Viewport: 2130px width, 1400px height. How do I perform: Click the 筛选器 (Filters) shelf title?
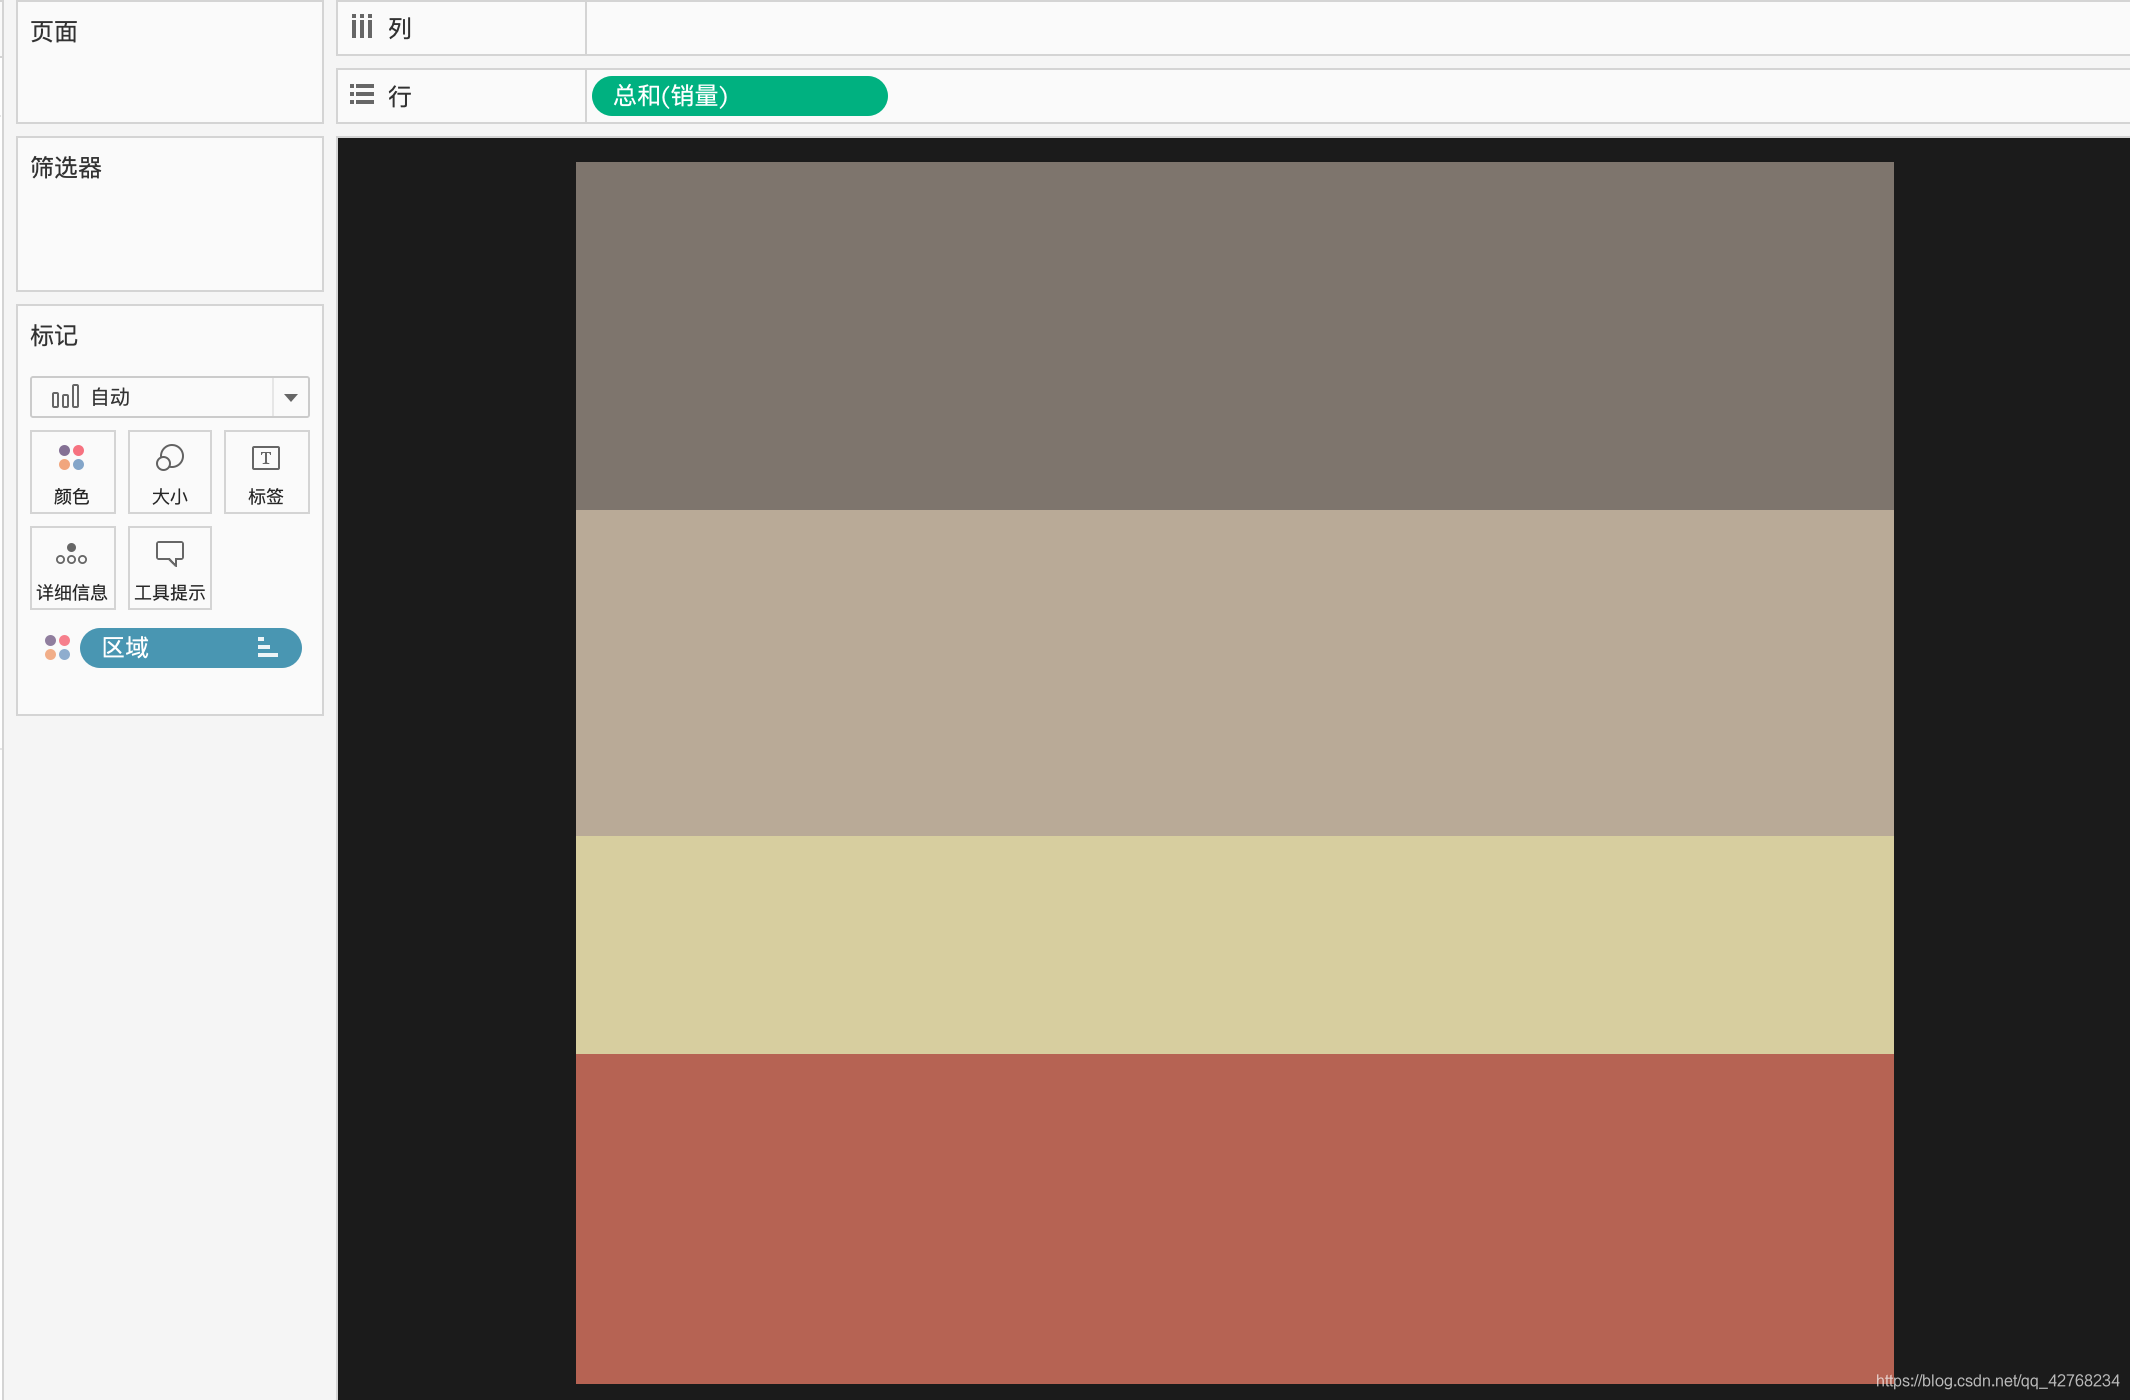pyautogui.click(x=66, y=168)
